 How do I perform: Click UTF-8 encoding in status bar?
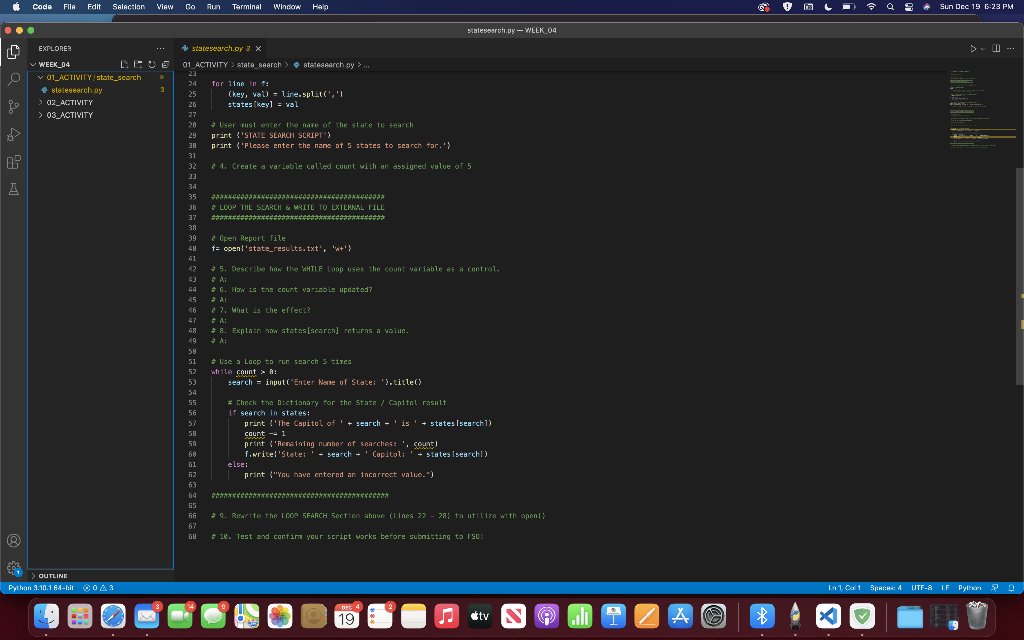tap(923, 588)
